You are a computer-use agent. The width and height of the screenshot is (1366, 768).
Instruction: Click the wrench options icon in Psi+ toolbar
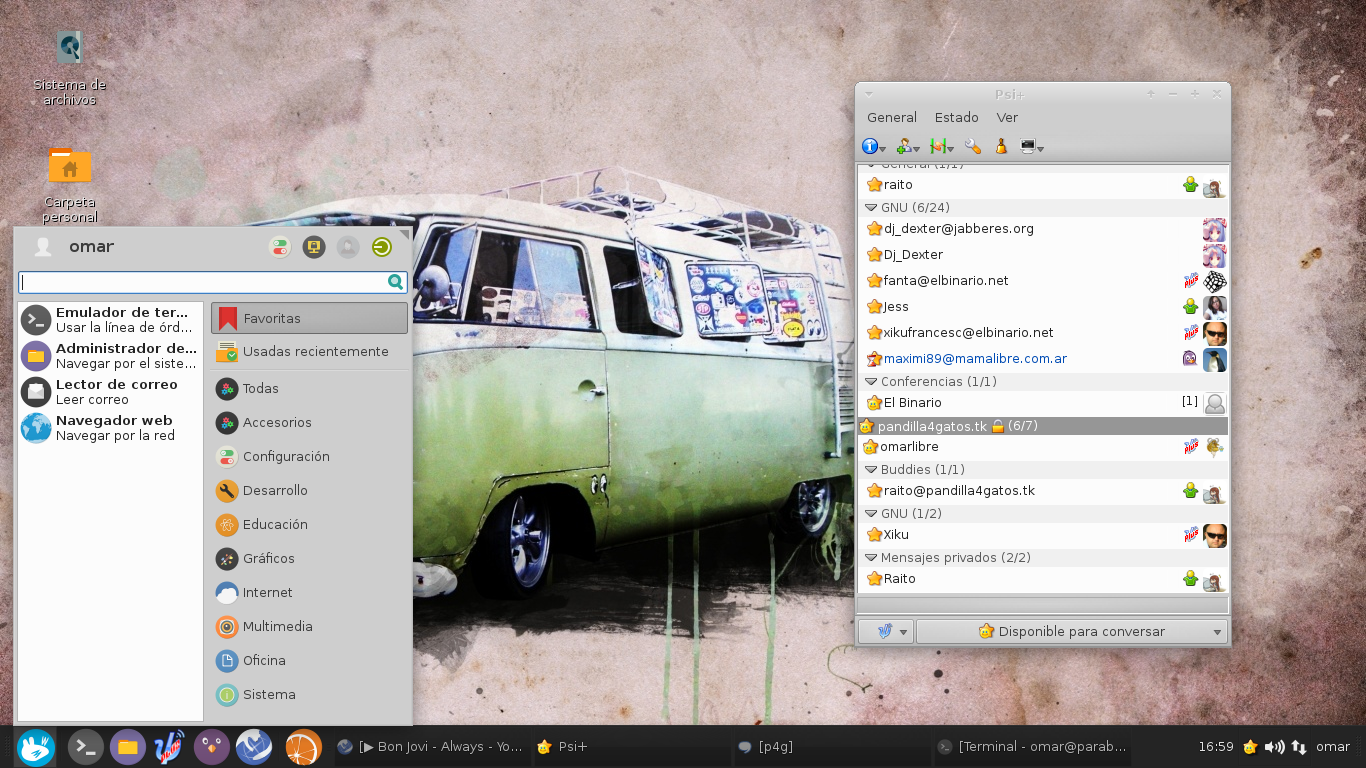click(972, 147)
